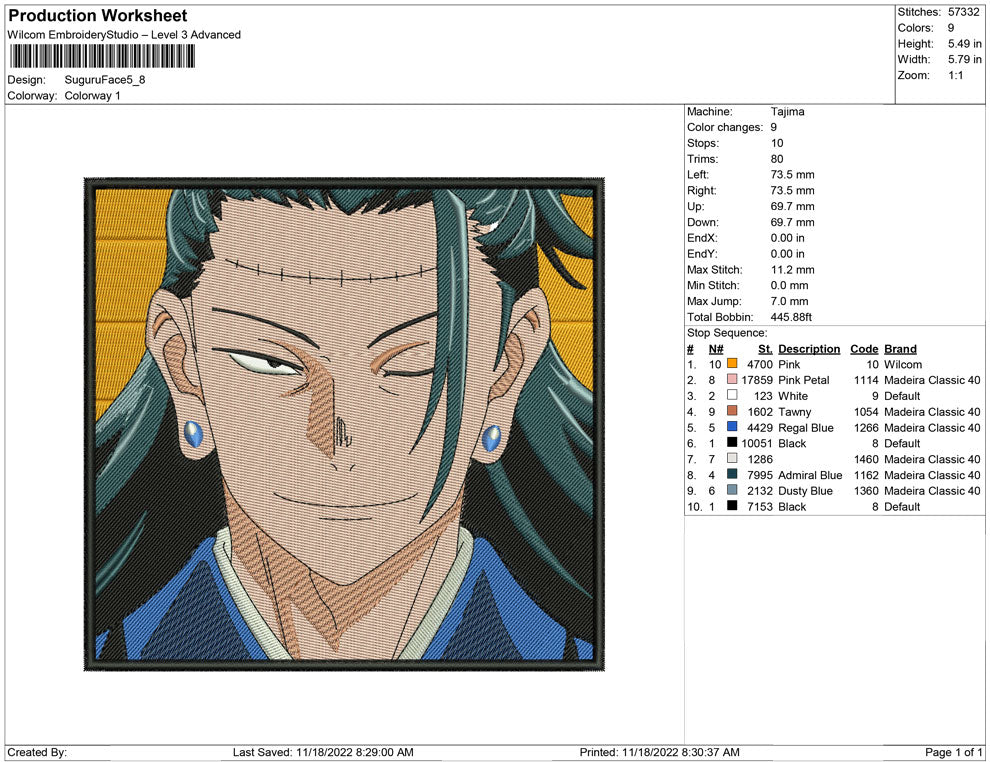Click the Code column header
Viewport: 990px width, 762px height.
864,348
